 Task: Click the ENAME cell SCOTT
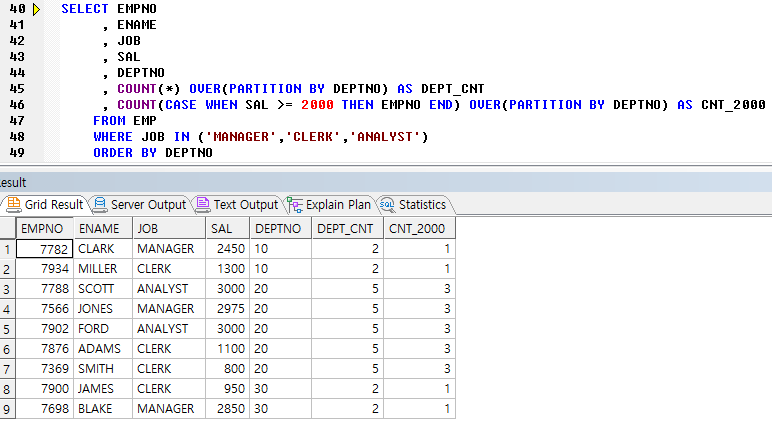coord(103,289)
